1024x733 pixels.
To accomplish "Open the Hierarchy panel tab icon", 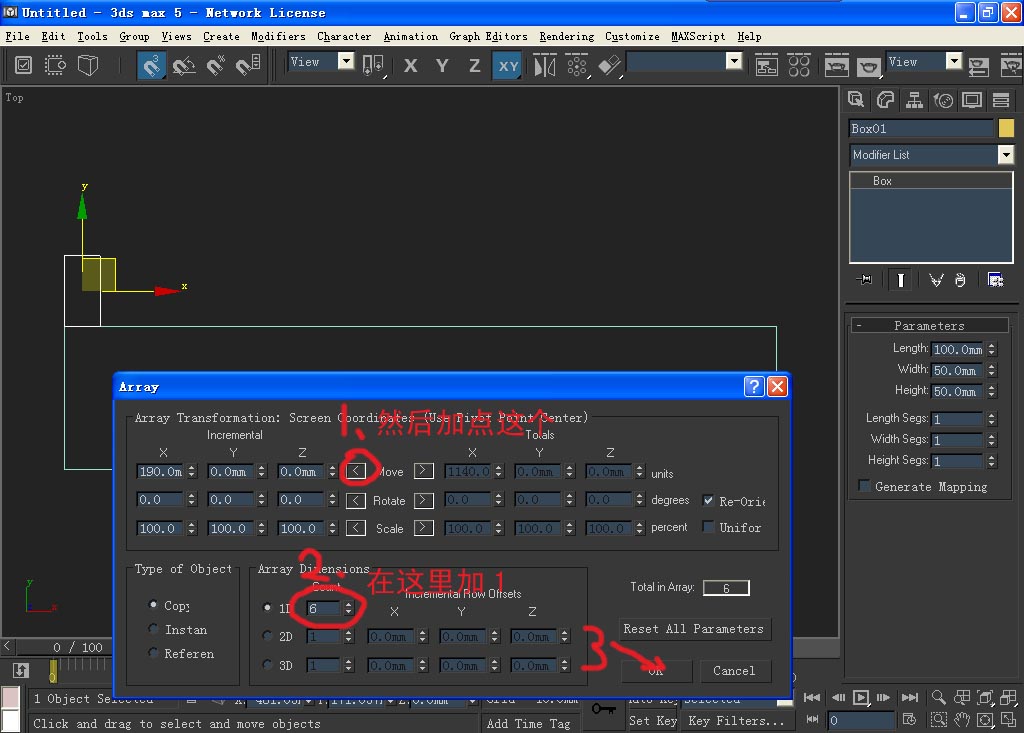I will click(914, 100).
